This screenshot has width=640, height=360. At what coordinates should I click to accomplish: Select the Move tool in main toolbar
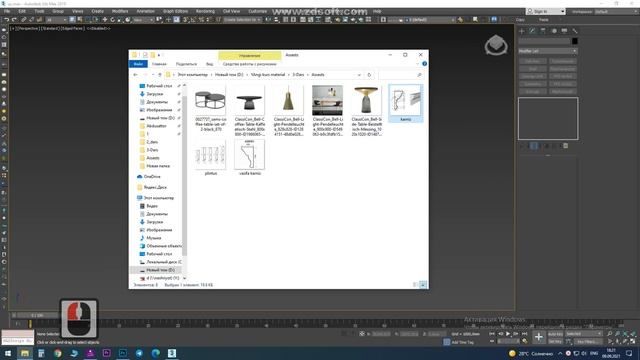104,20
